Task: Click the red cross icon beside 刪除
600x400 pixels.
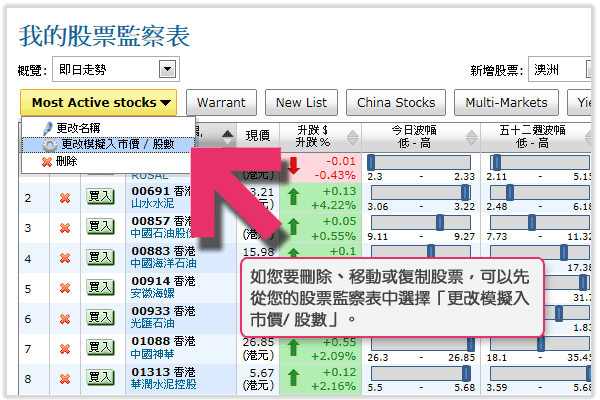Action: tap(47, 162)
